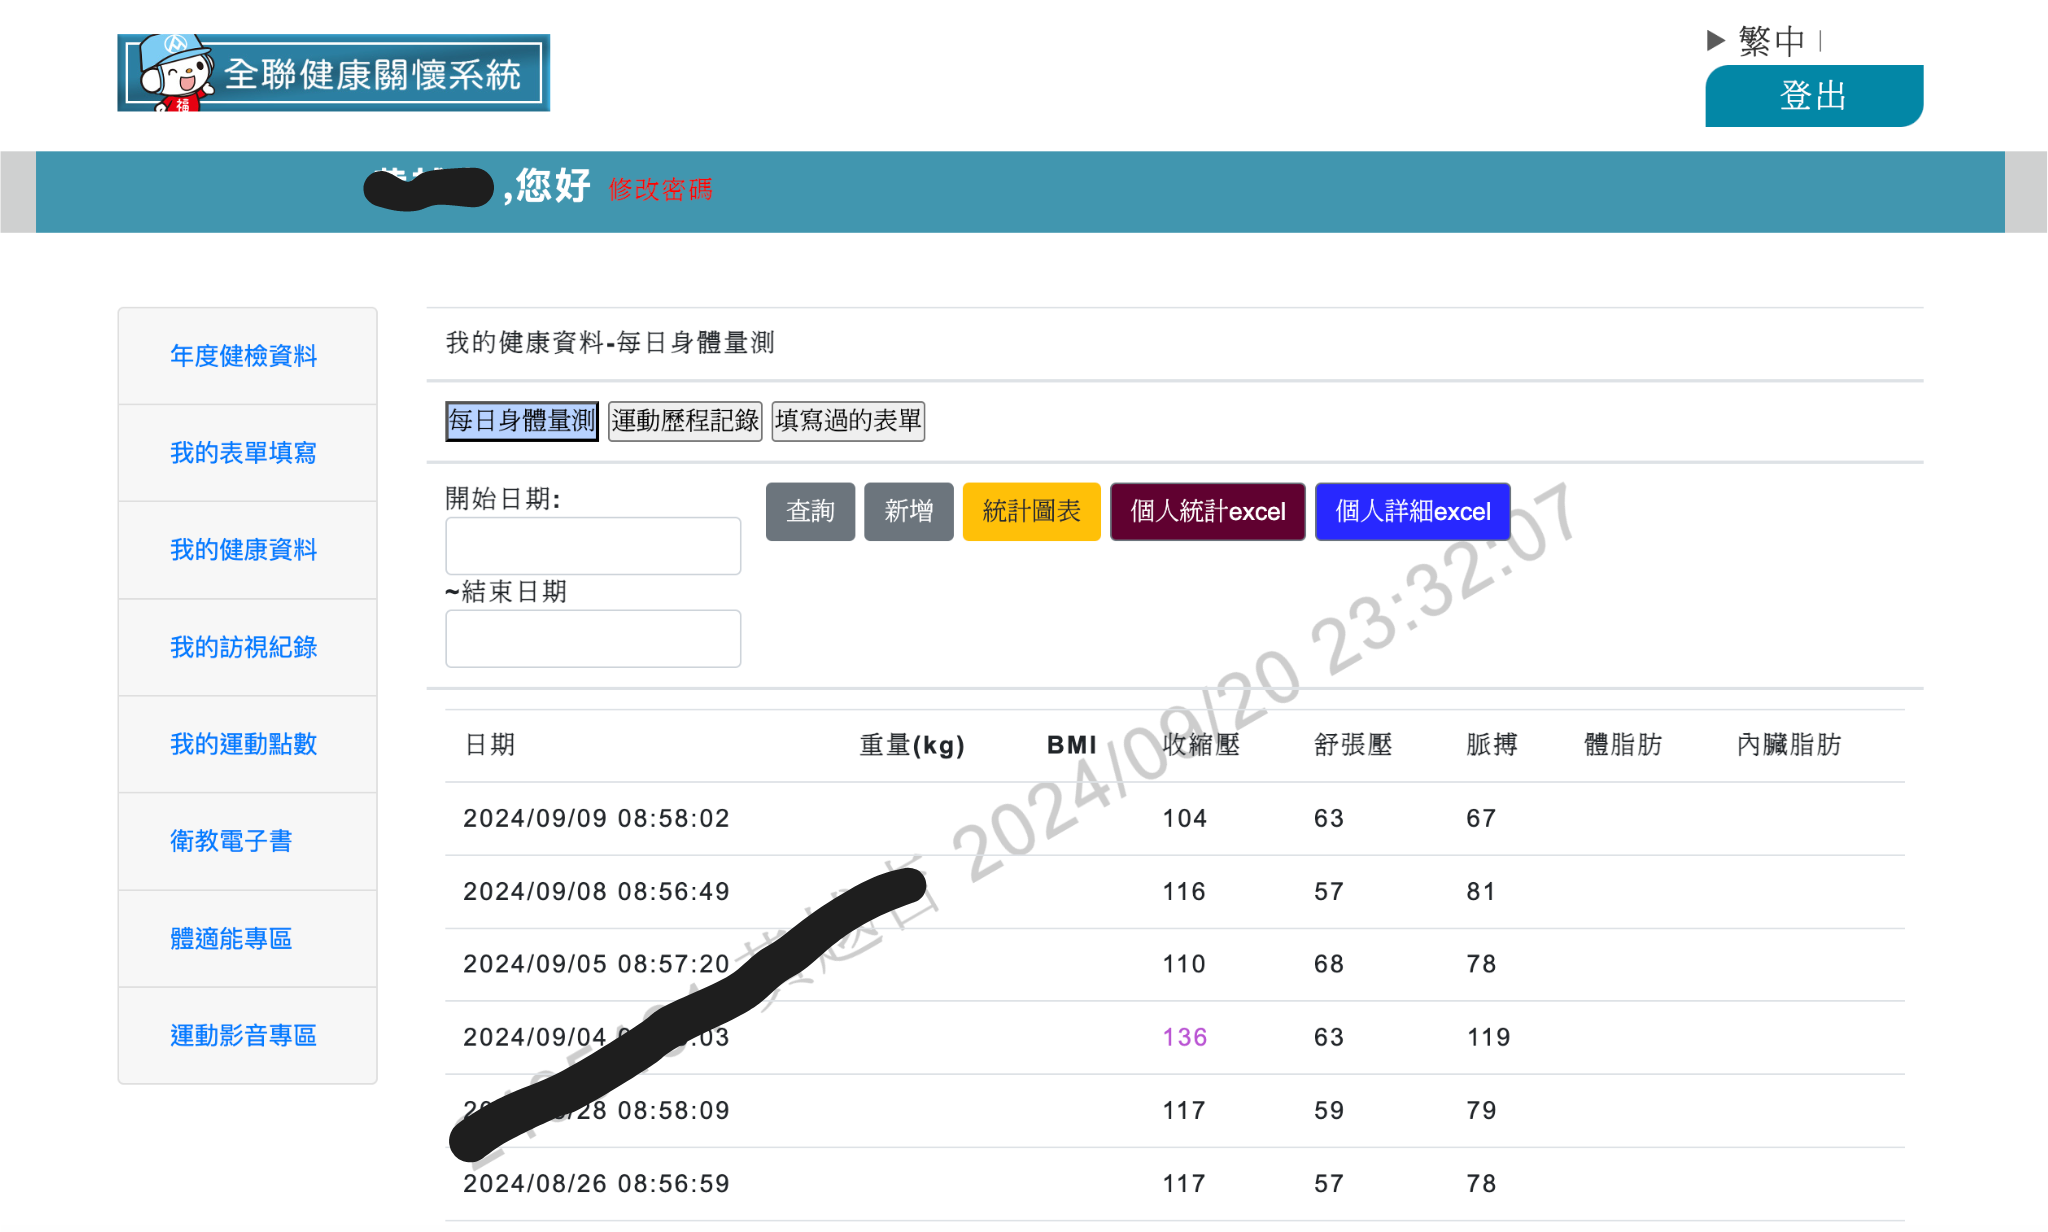Switch to 運動歷程記錄 tab

(x=685, y=421)
